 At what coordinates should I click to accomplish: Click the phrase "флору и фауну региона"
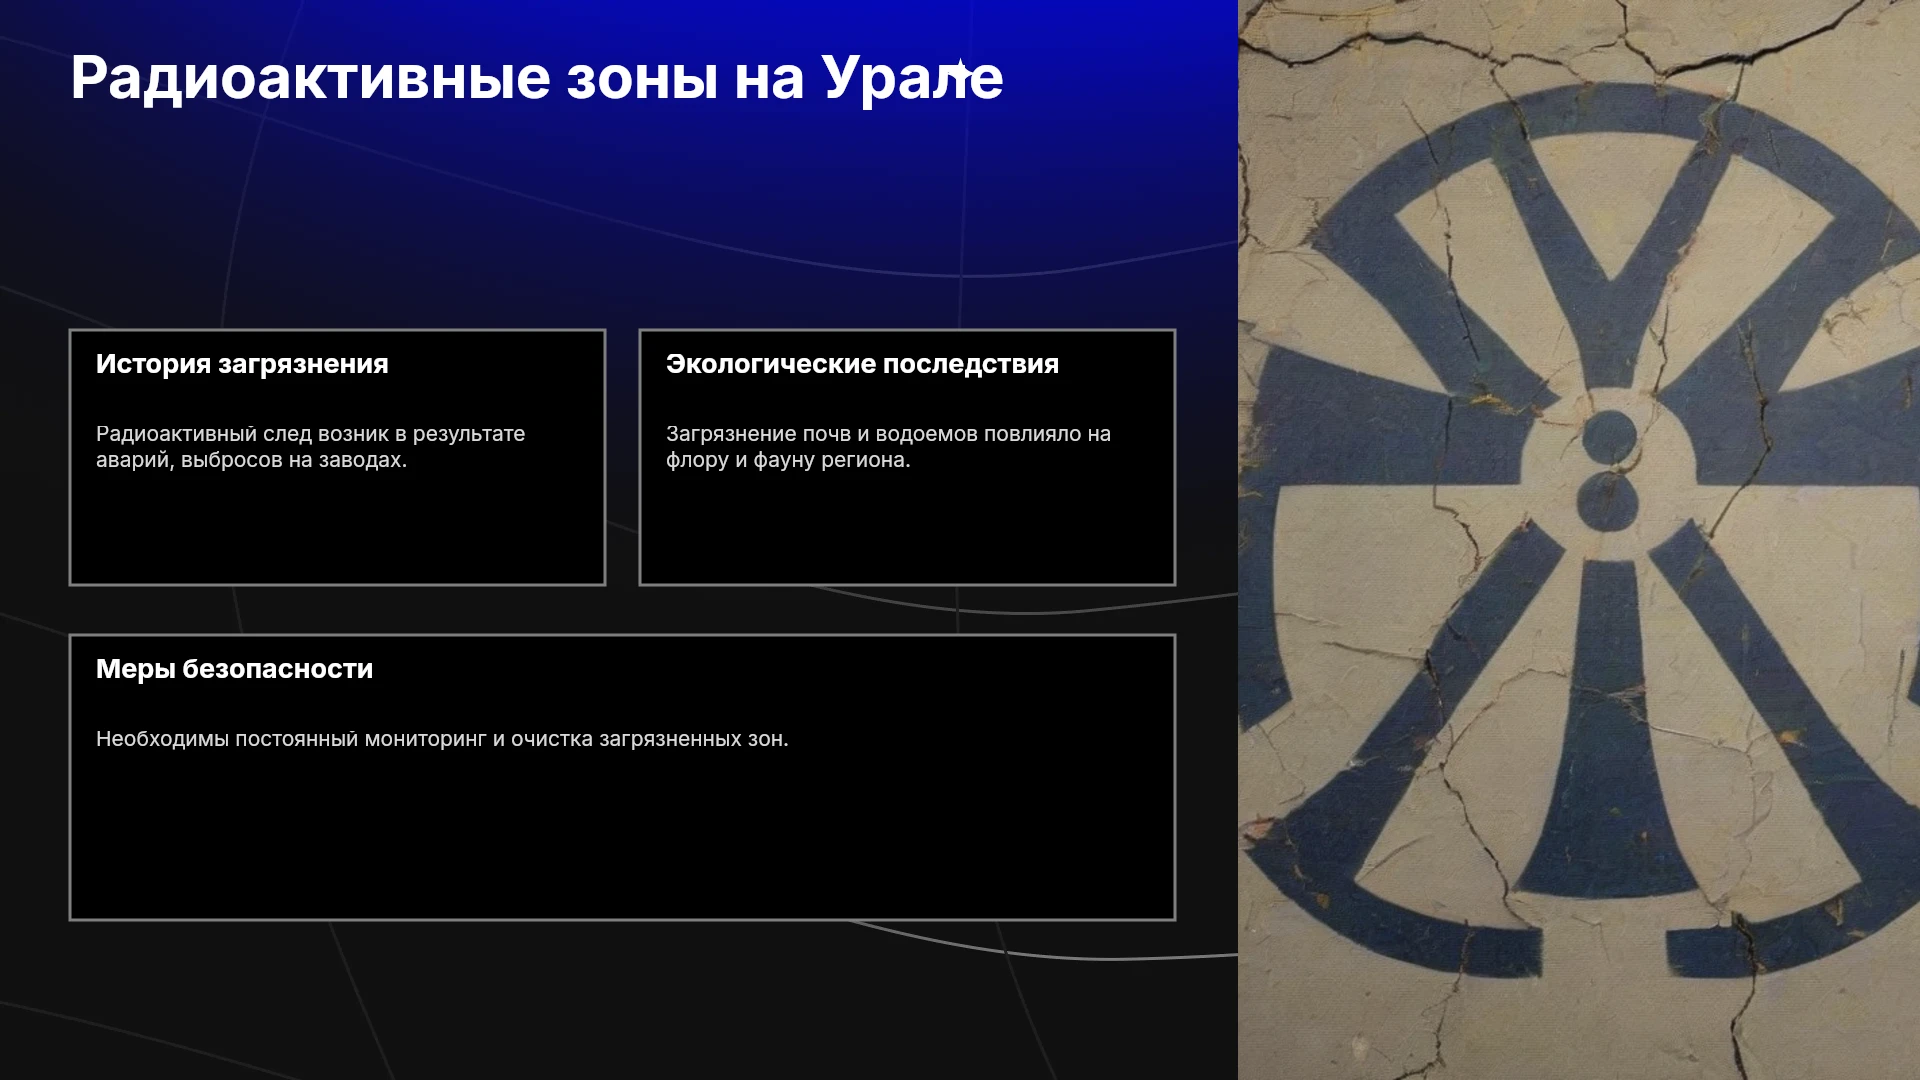click(788, 460)
